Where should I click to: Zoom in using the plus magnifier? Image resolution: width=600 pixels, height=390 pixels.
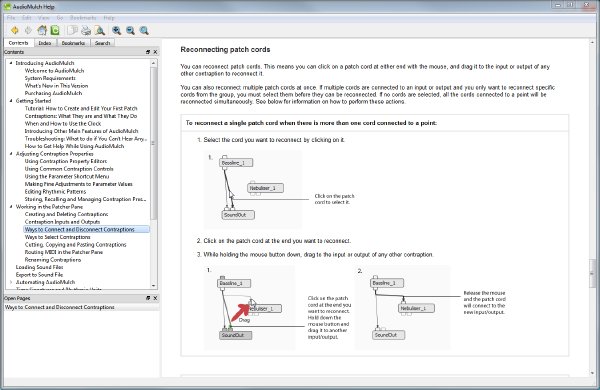(116, 30)
